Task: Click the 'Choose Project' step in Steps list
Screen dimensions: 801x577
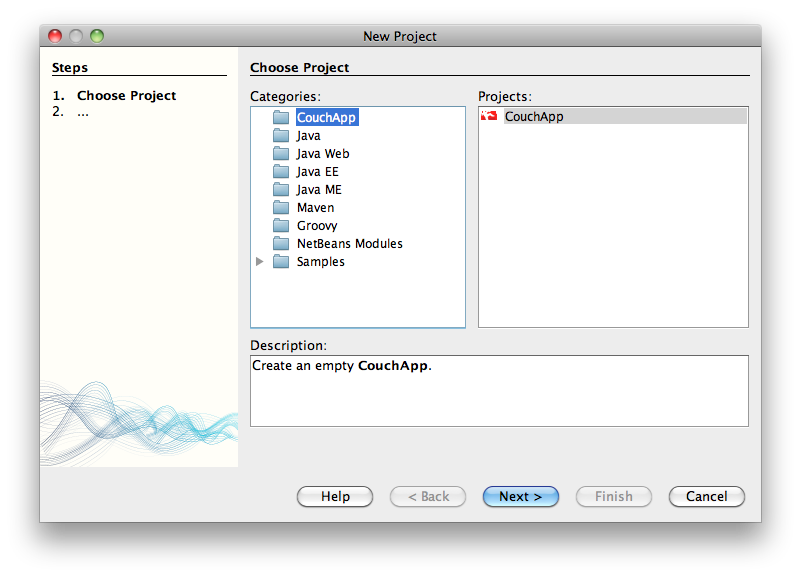Action: click(x=126, y=95)
